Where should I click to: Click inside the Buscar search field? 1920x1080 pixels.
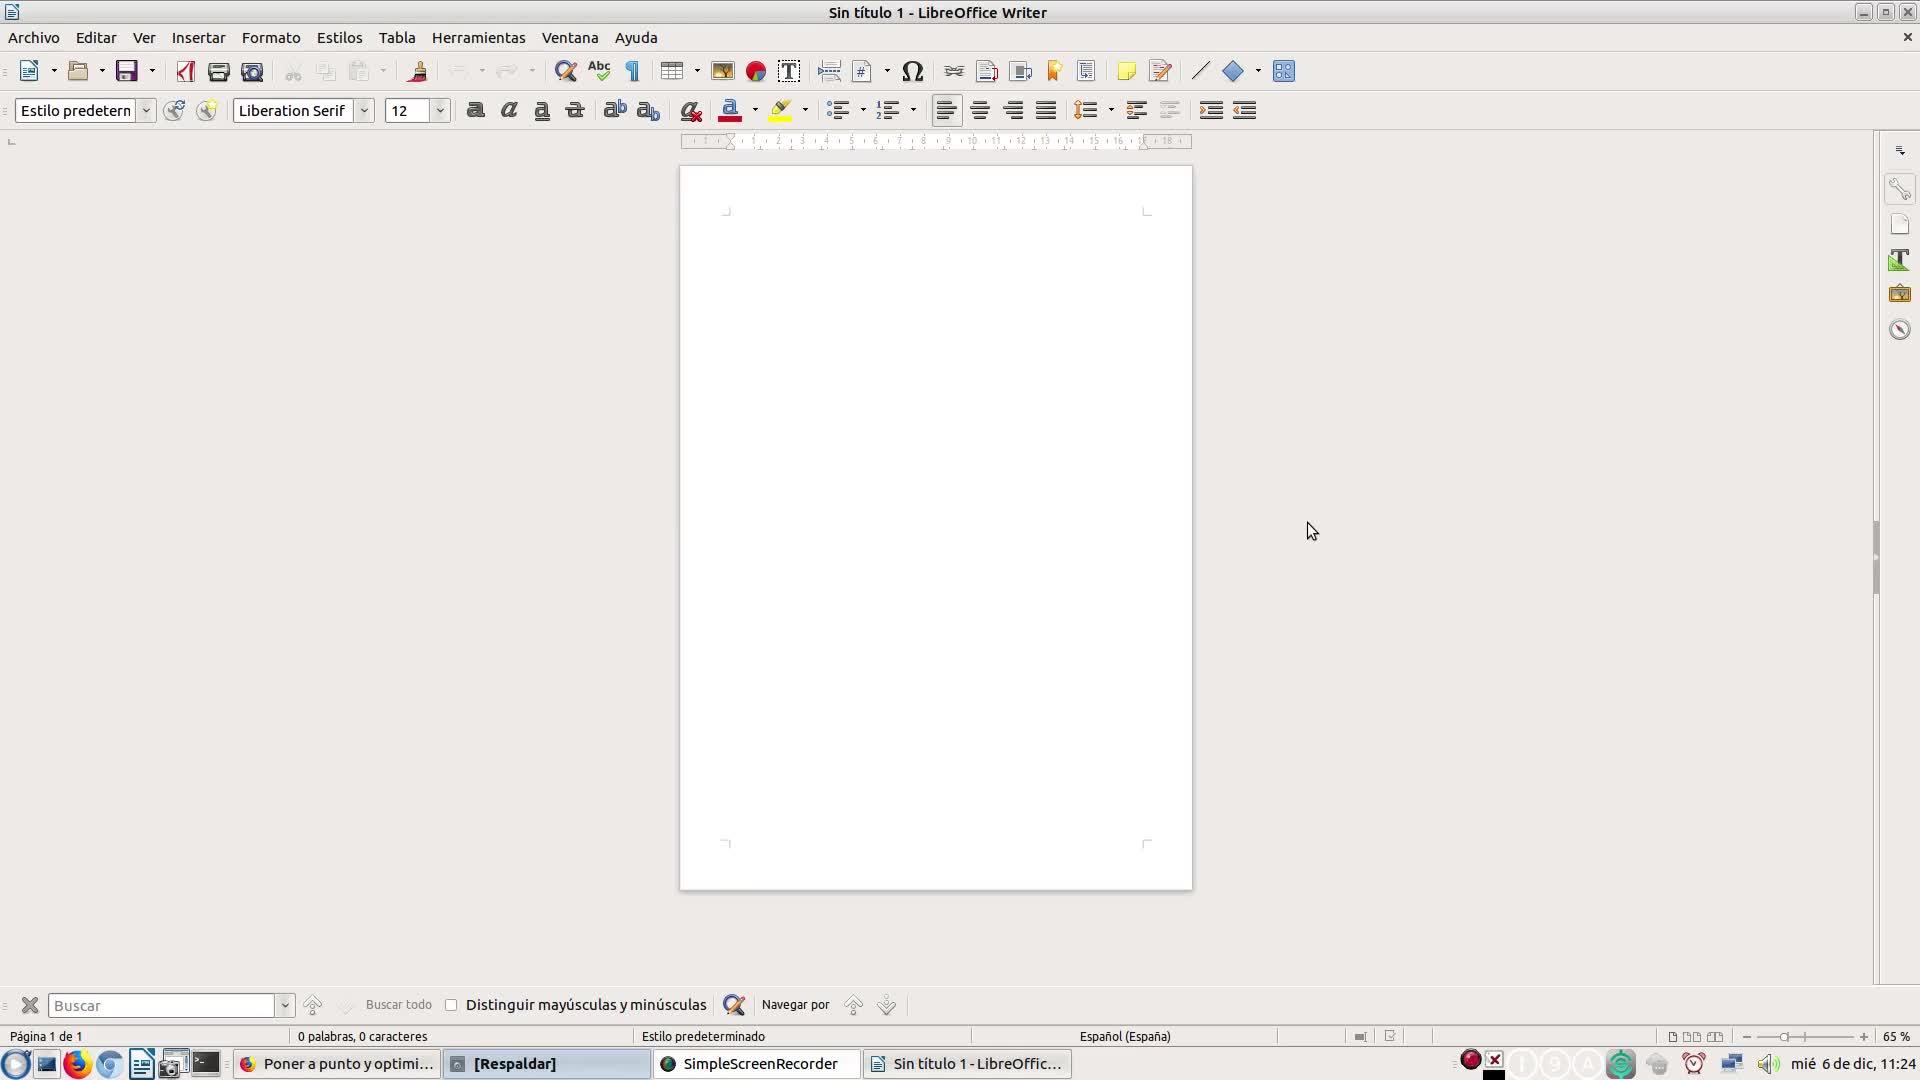pos(160,1005)
